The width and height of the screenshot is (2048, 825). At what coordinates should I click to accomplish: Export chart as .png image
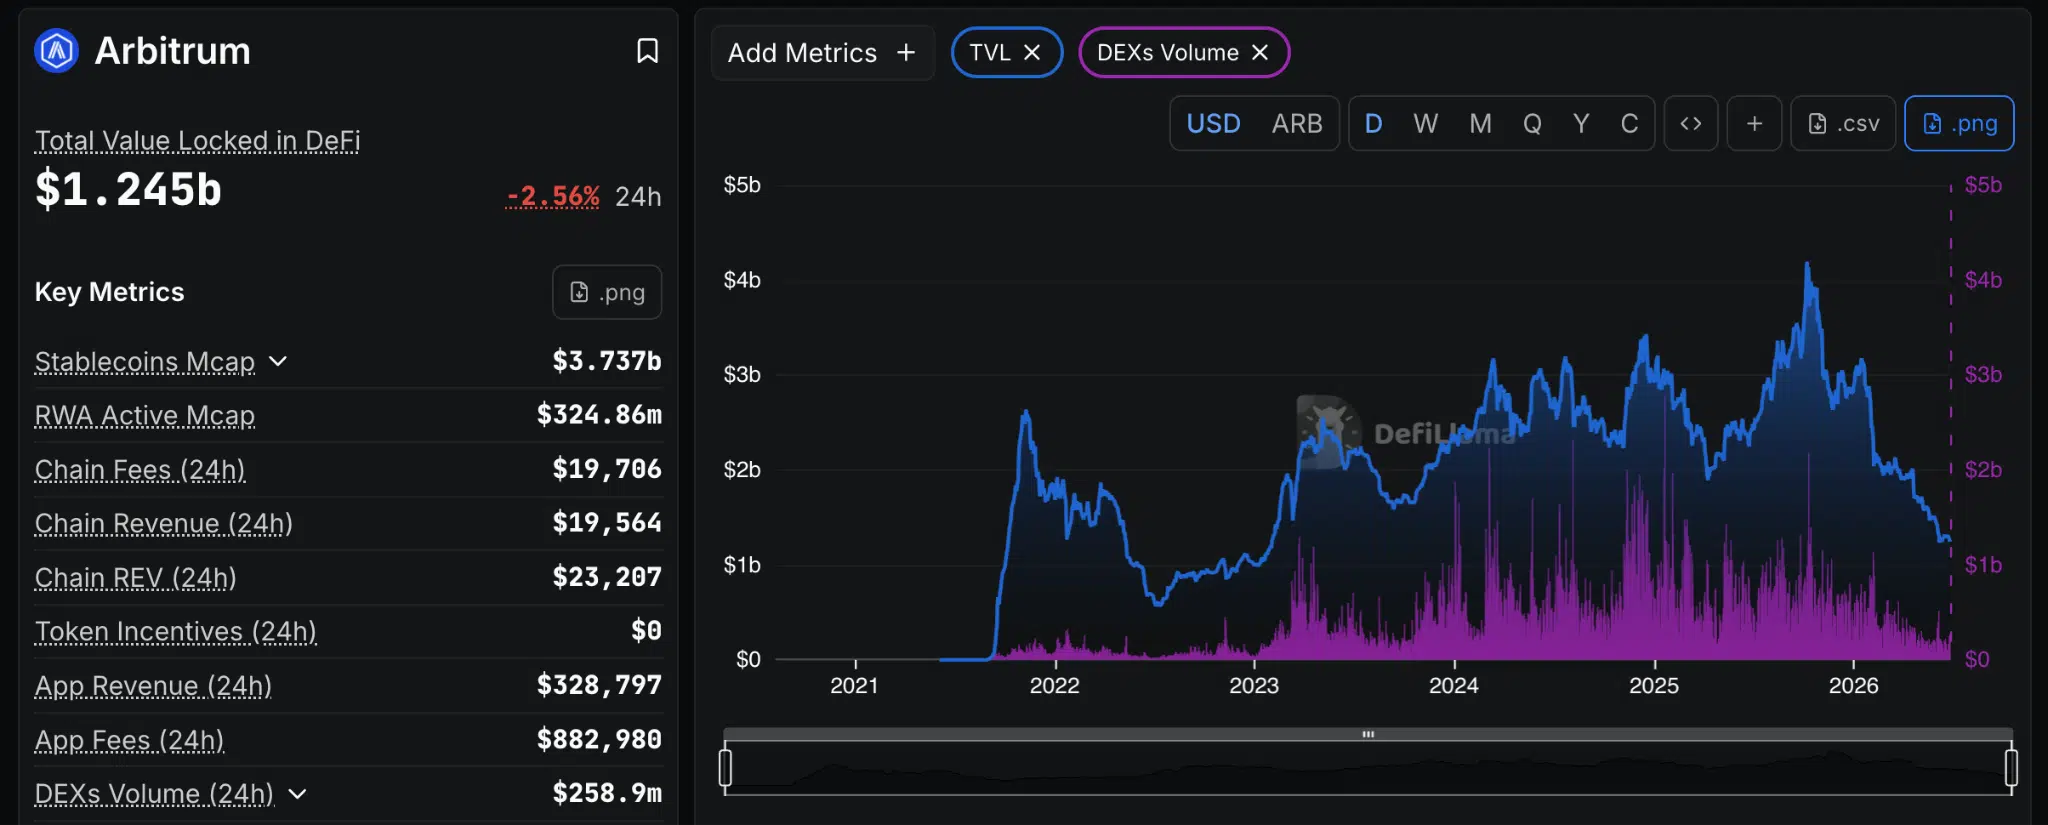(x=1959, y=123)
